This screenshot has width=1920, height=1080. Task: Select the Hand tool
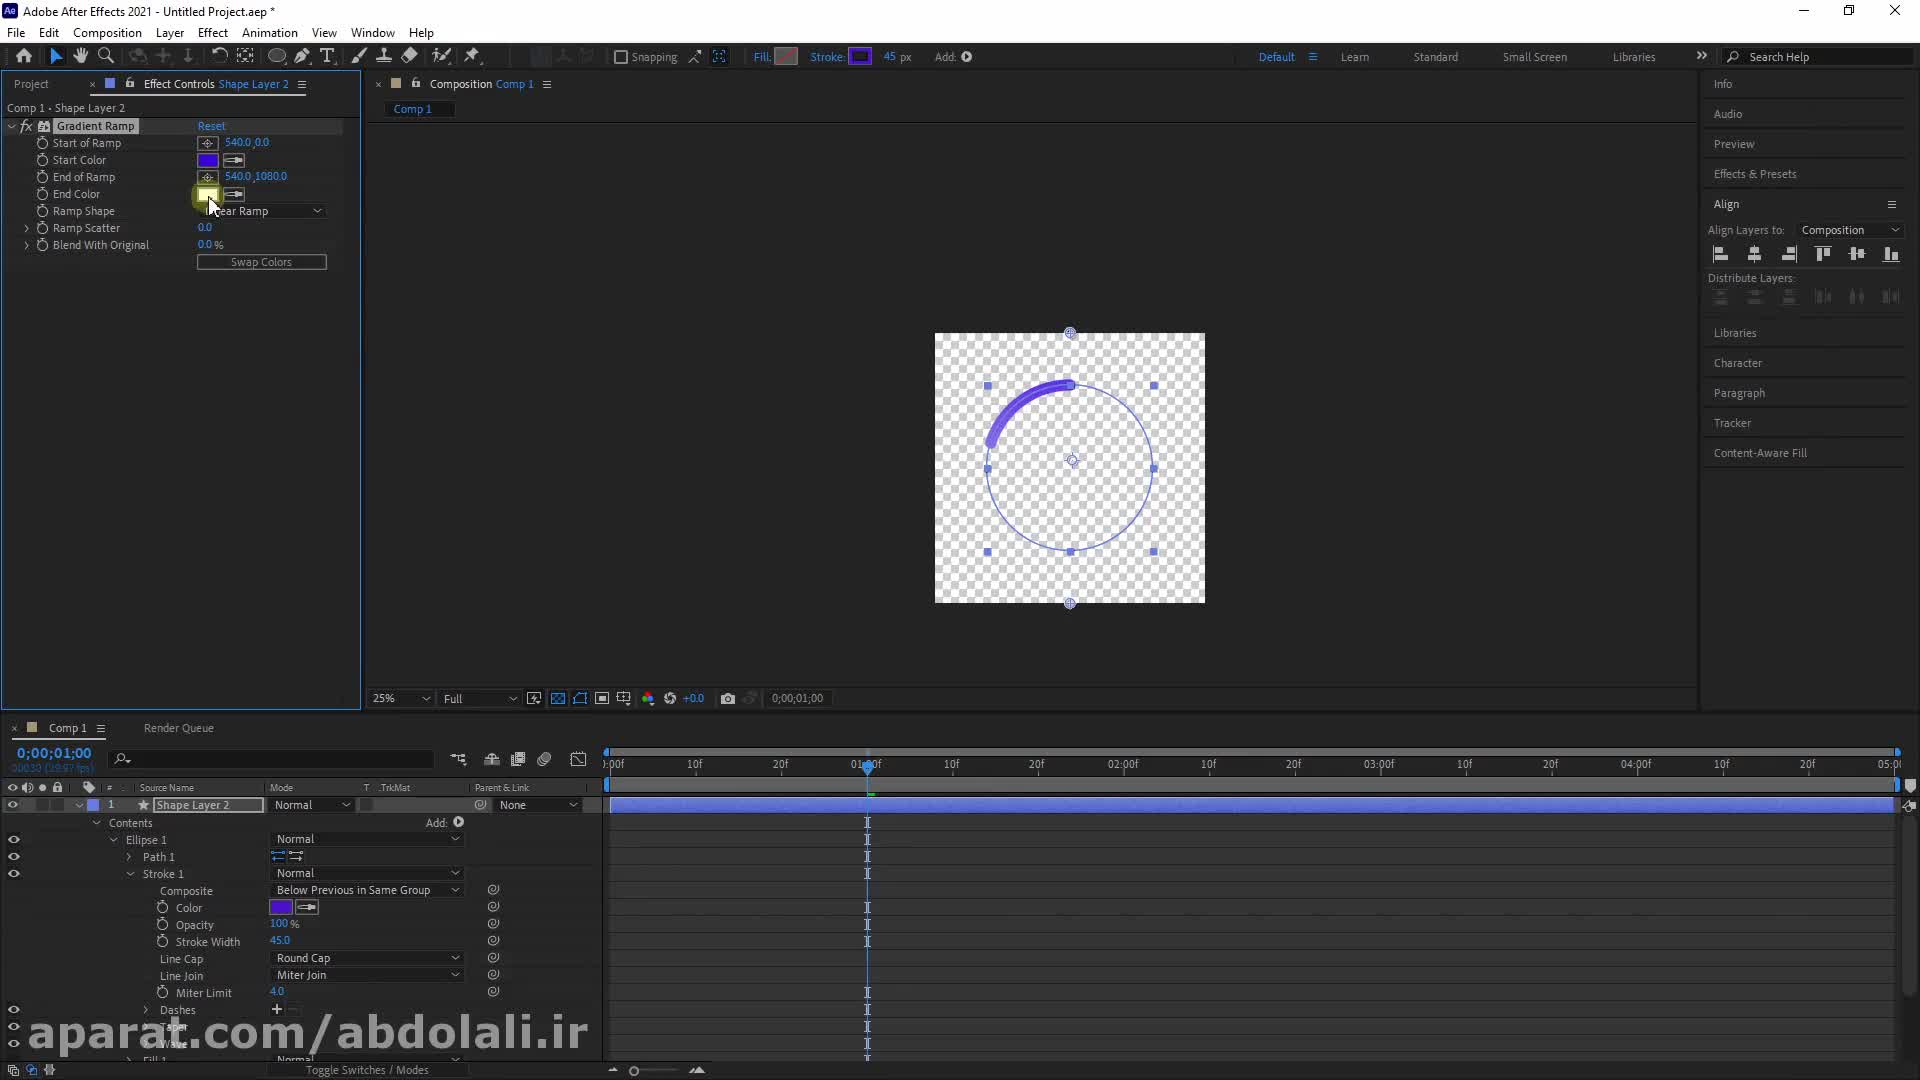[81, 56]
